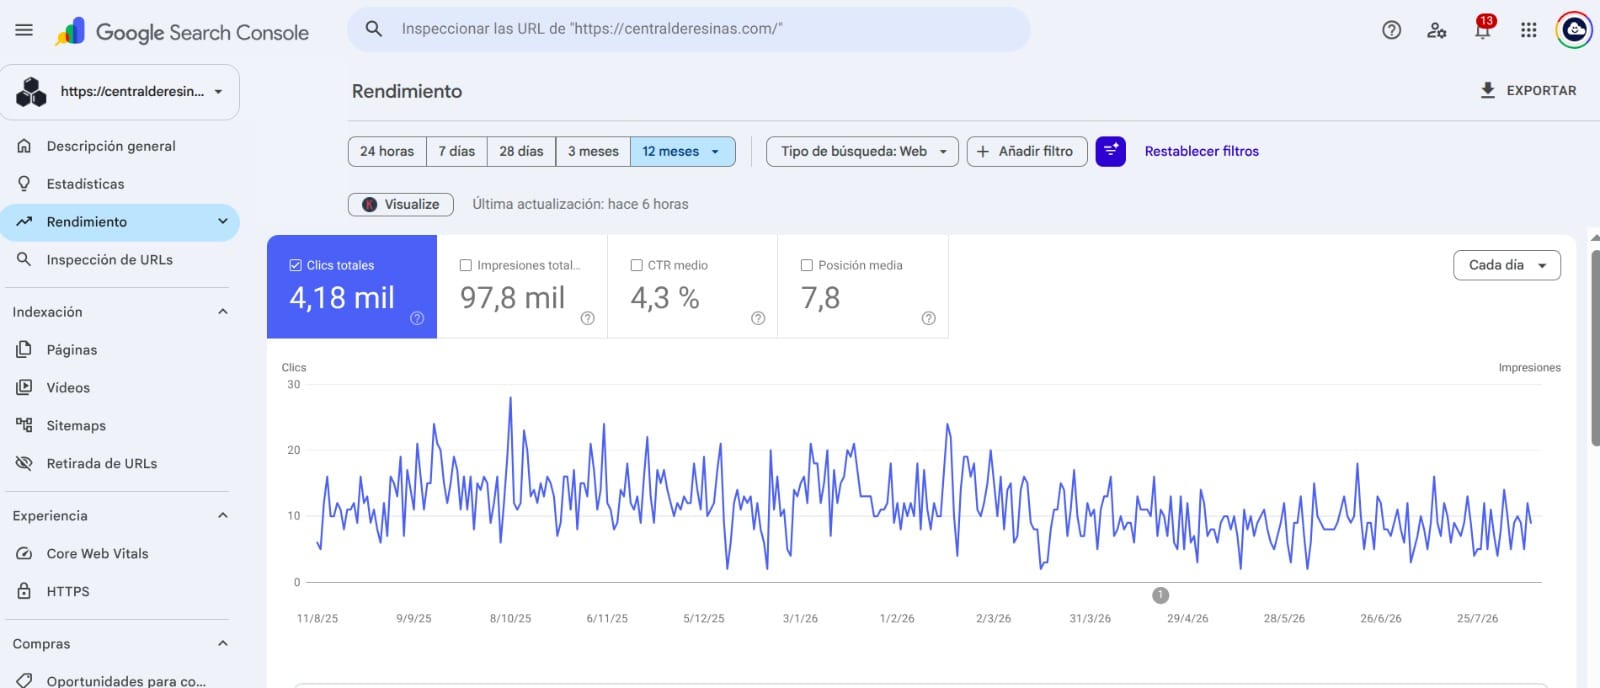This screenshot has height=688, width=1600.
Task: Click the Inspección de URLs magnifier icon
Action: click(24, 259)
